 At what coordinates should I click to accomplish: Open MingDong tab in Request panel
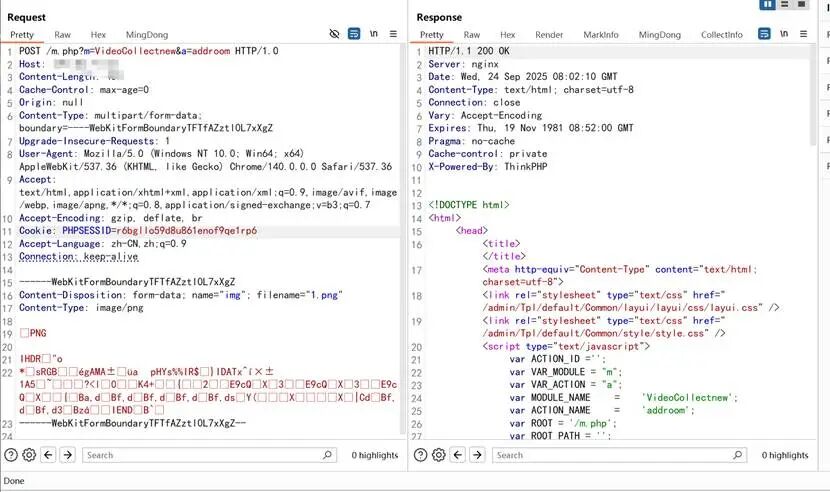[147, 35]
